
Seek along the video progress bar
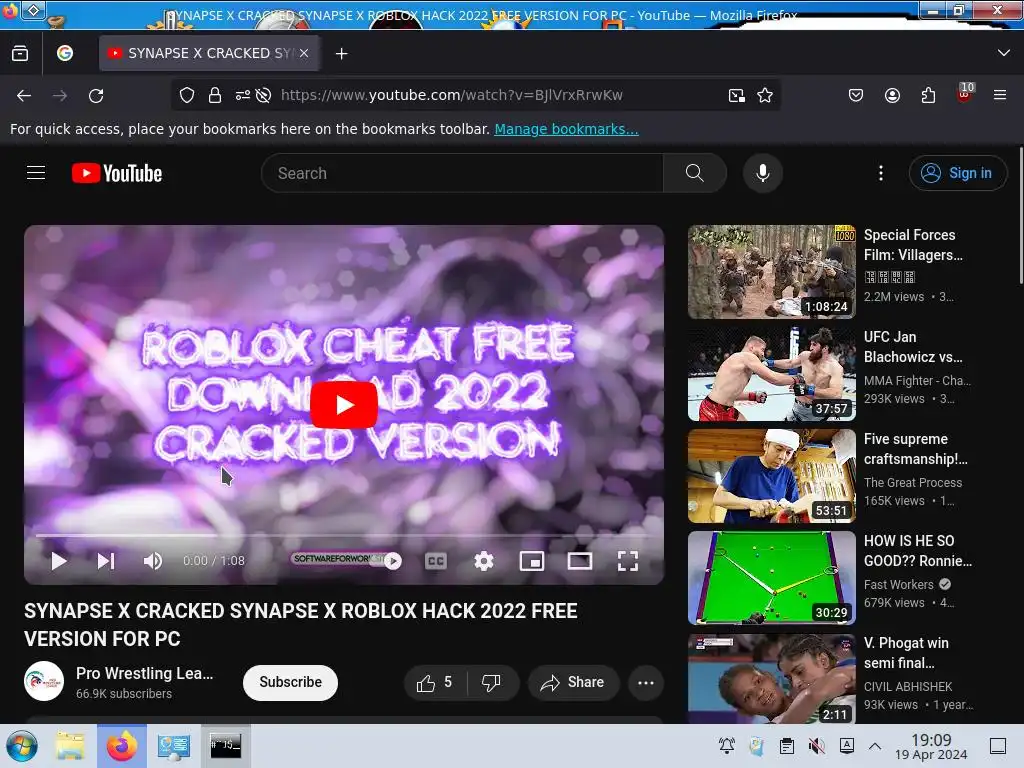pos(344,536)
